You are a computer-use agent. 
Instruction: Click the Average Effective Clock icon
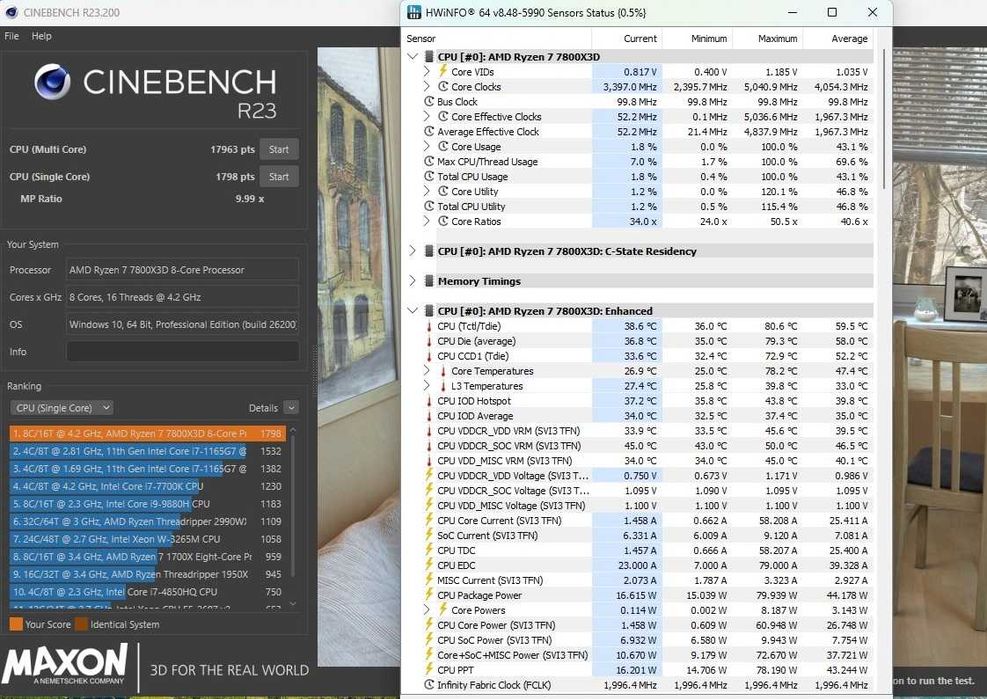tap(429, 132)
